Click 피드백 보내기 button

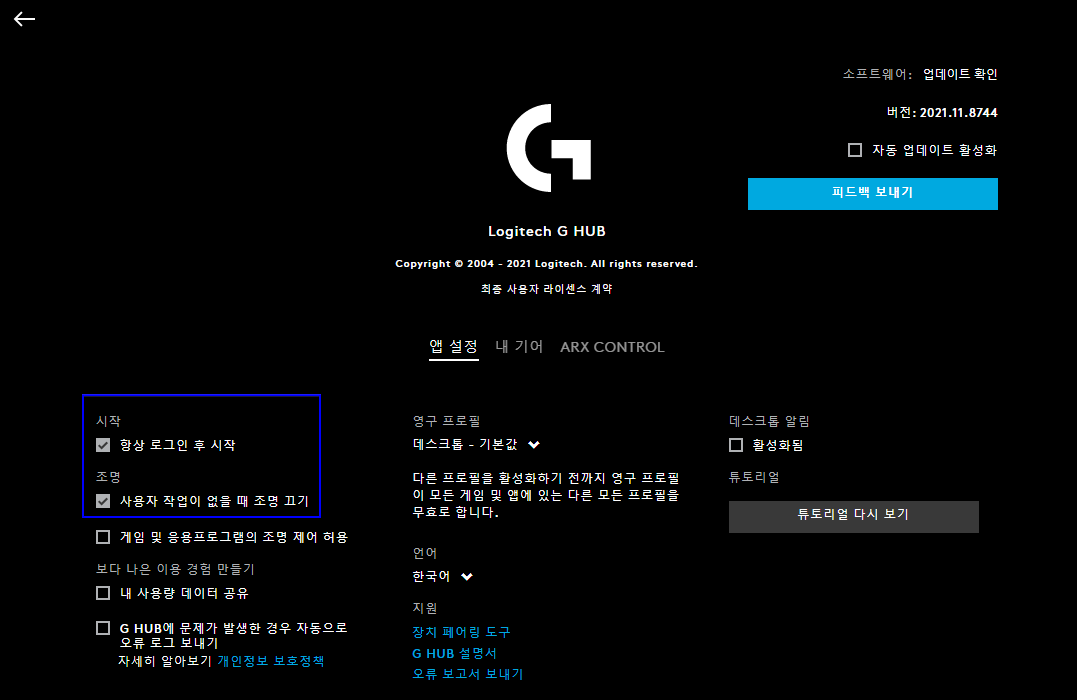tap(872, 194)
